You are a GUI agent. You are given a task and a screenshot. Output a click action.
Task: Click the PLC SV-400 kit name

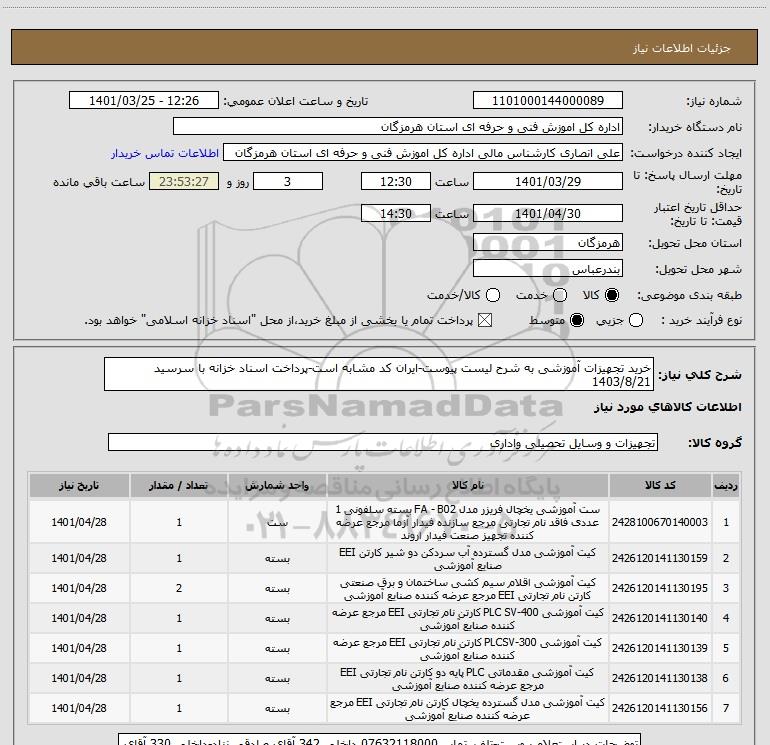(468, 619)
